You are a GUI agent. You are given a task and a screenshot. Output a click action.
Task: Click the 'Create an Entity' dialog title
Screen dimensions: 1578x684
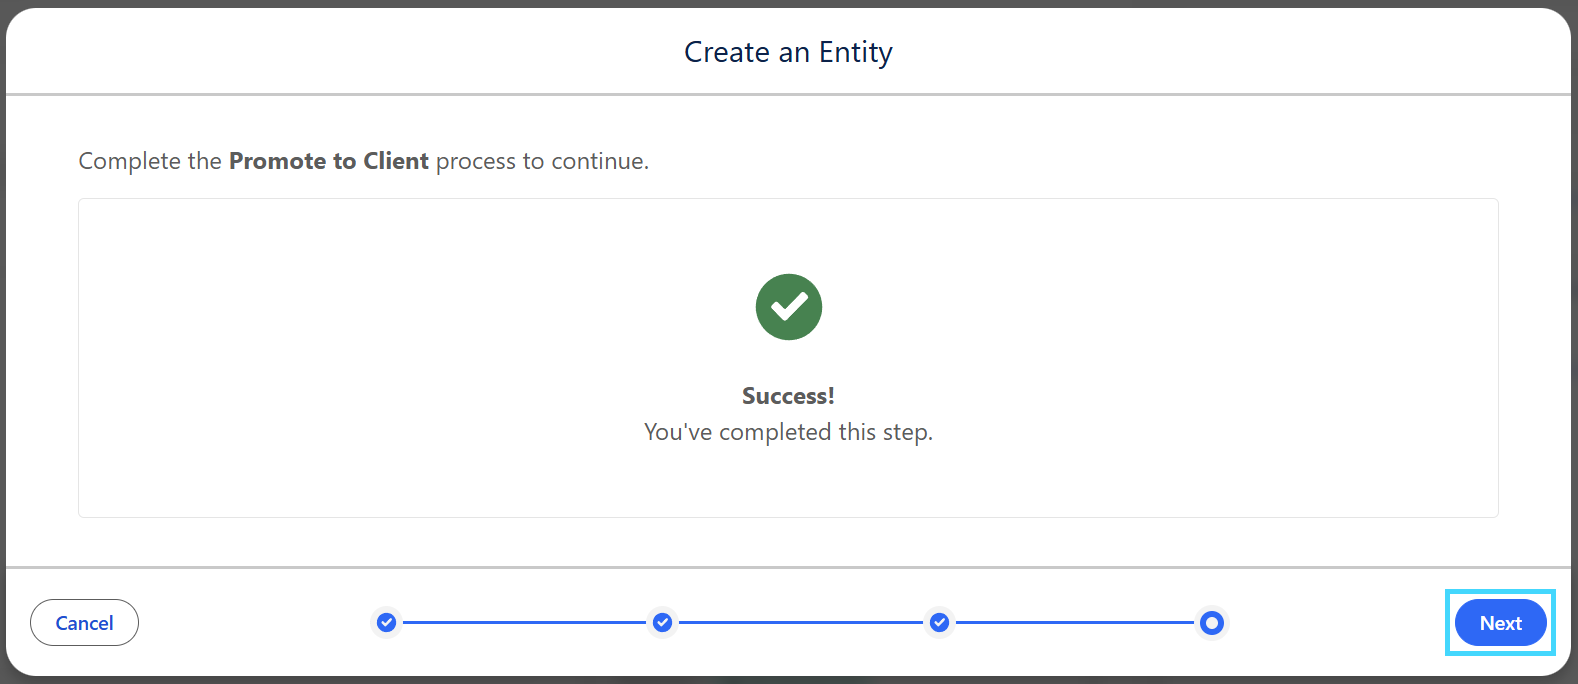[x=788, y=52]
